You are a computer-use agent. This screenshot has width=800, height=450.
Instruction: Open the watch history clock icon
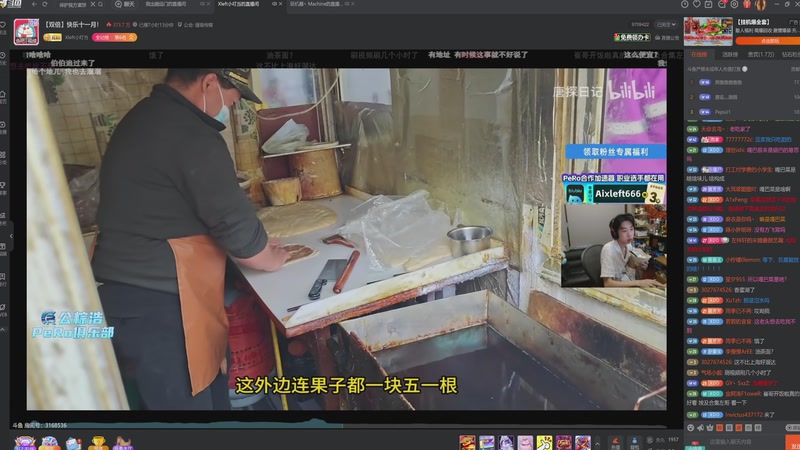685,4
